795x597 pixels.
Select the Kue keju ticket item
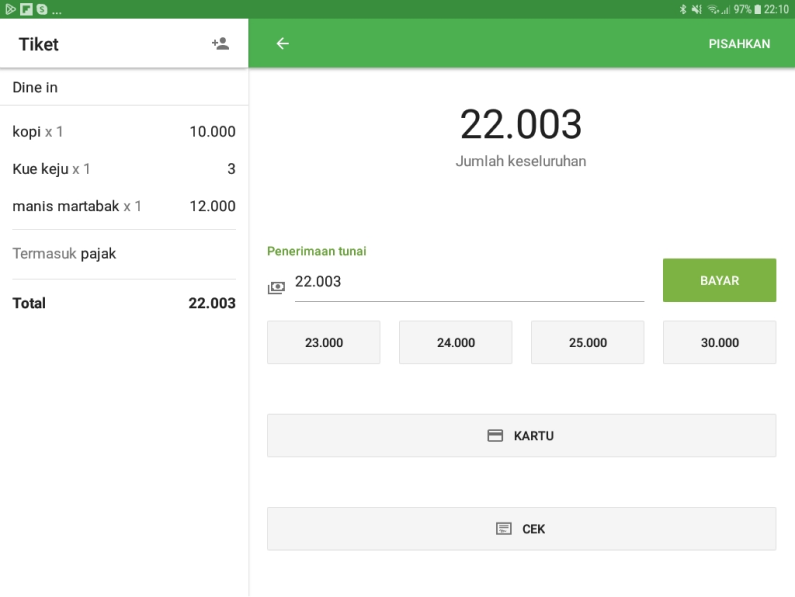[124, 169]
